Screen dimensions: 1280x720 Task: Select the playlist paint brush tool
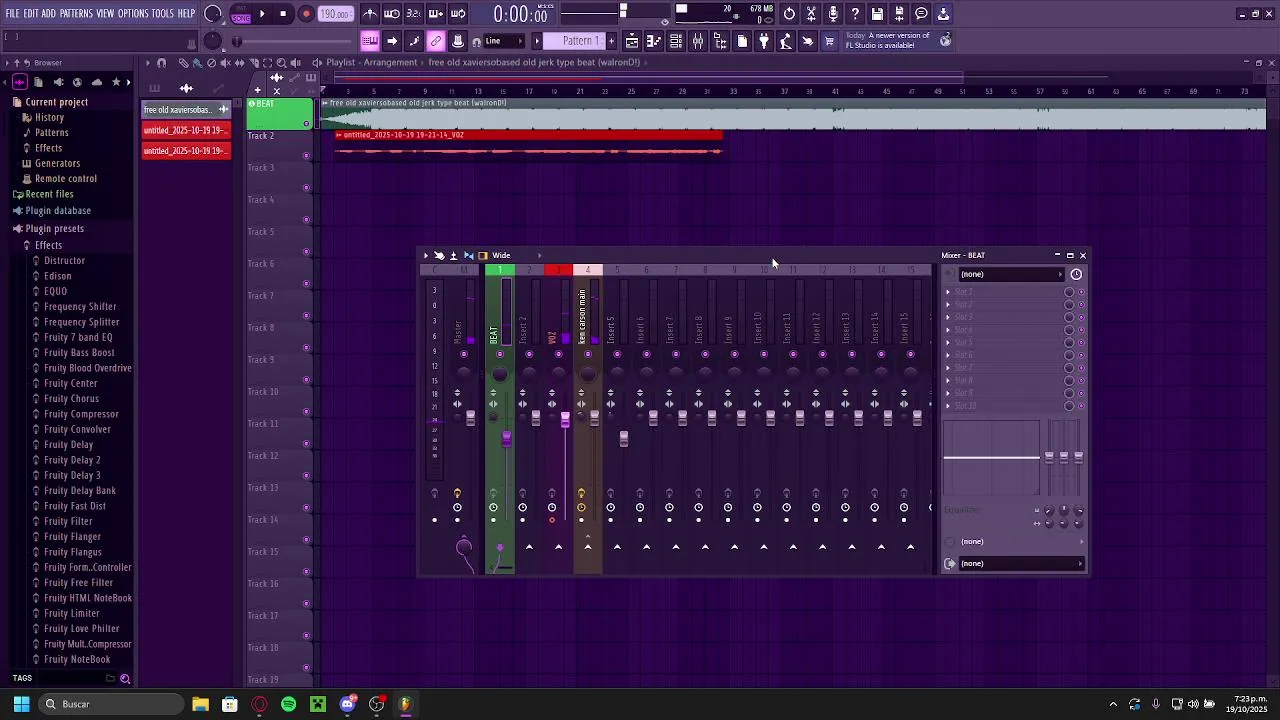pos(197,63)
